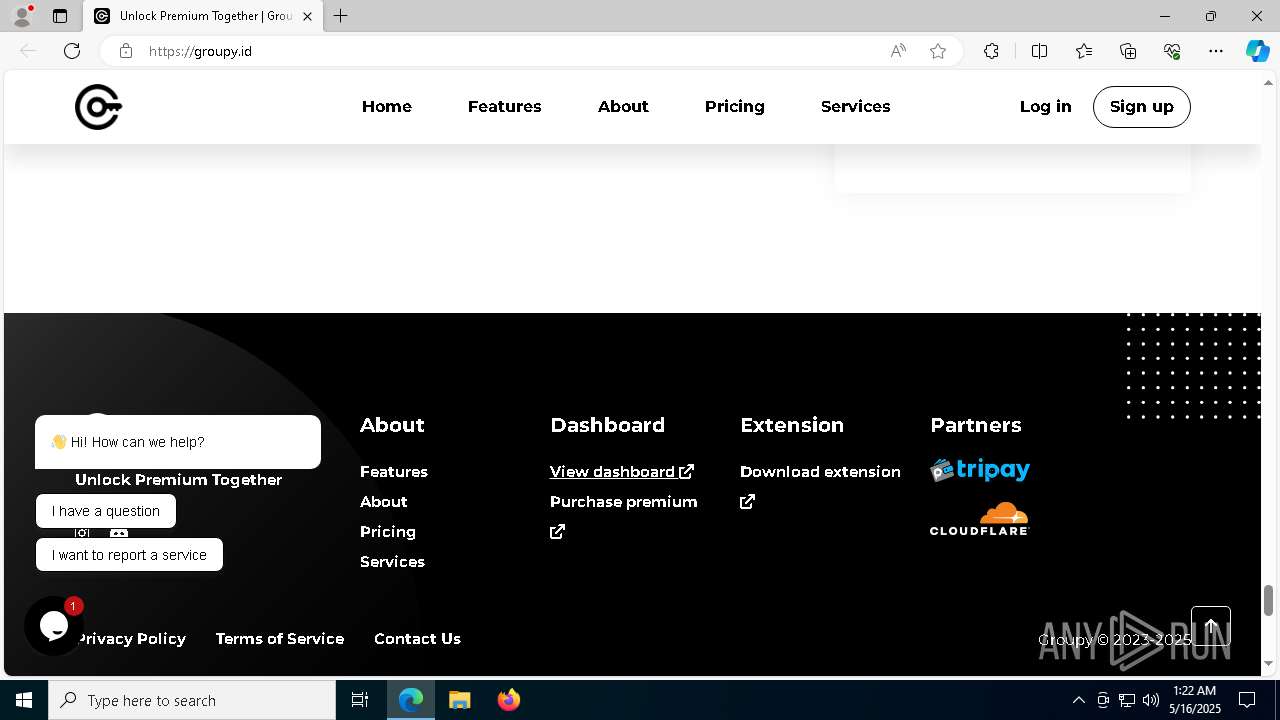Open Microsoft Edge taskbar icon
The height and width of the screenshot is (720, 1280).
coord(411,700)
